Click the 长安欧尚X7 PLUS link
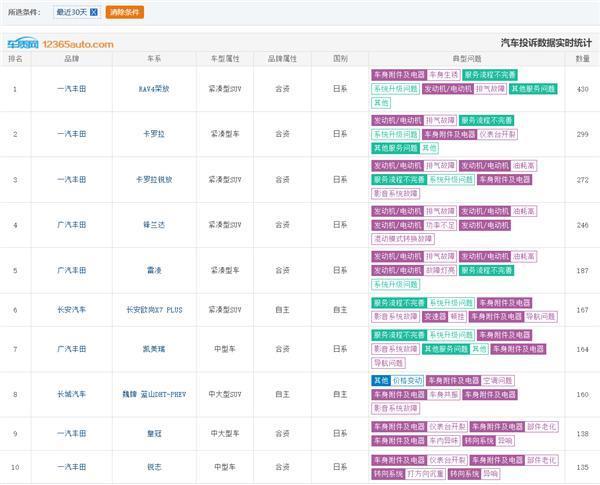 pos(154,309)
